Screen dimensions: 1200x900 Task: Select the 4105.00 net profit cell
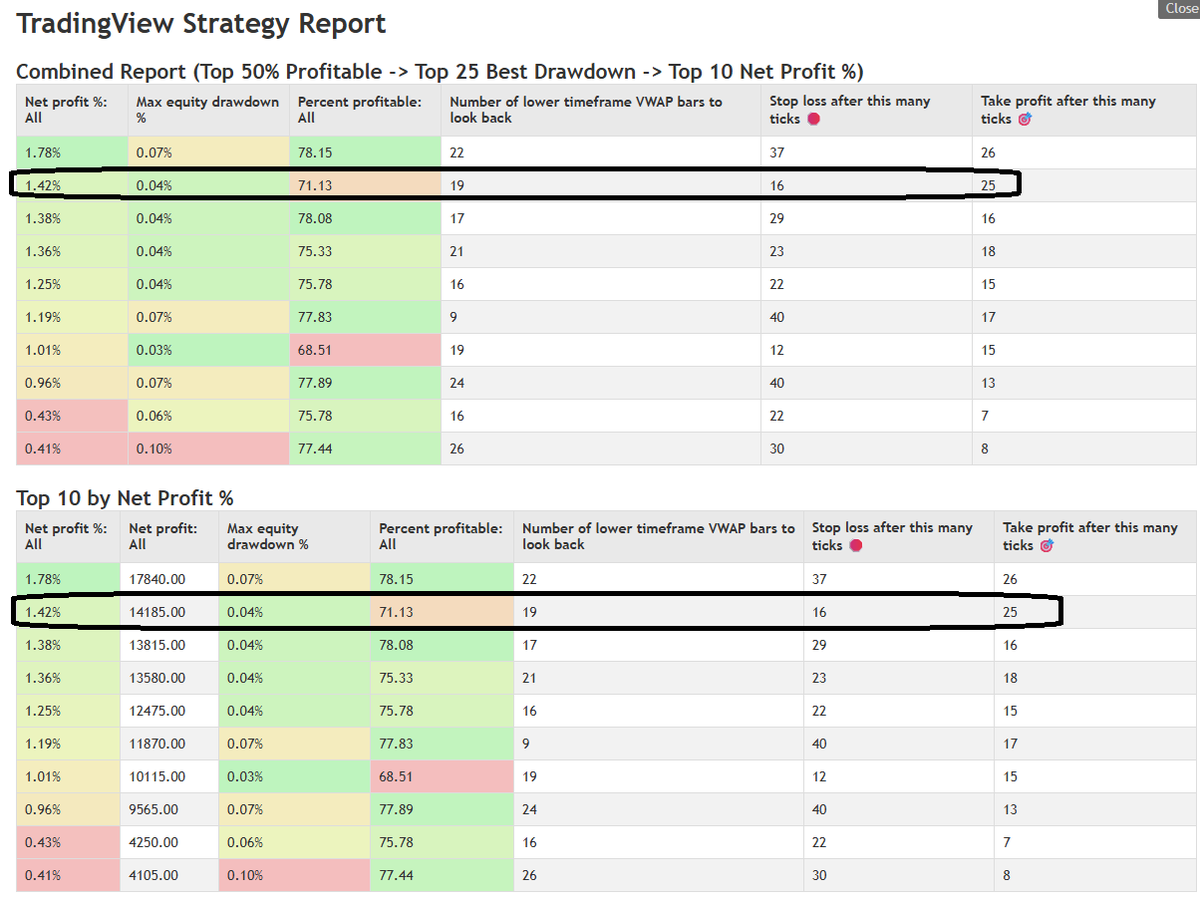point(169,875)
